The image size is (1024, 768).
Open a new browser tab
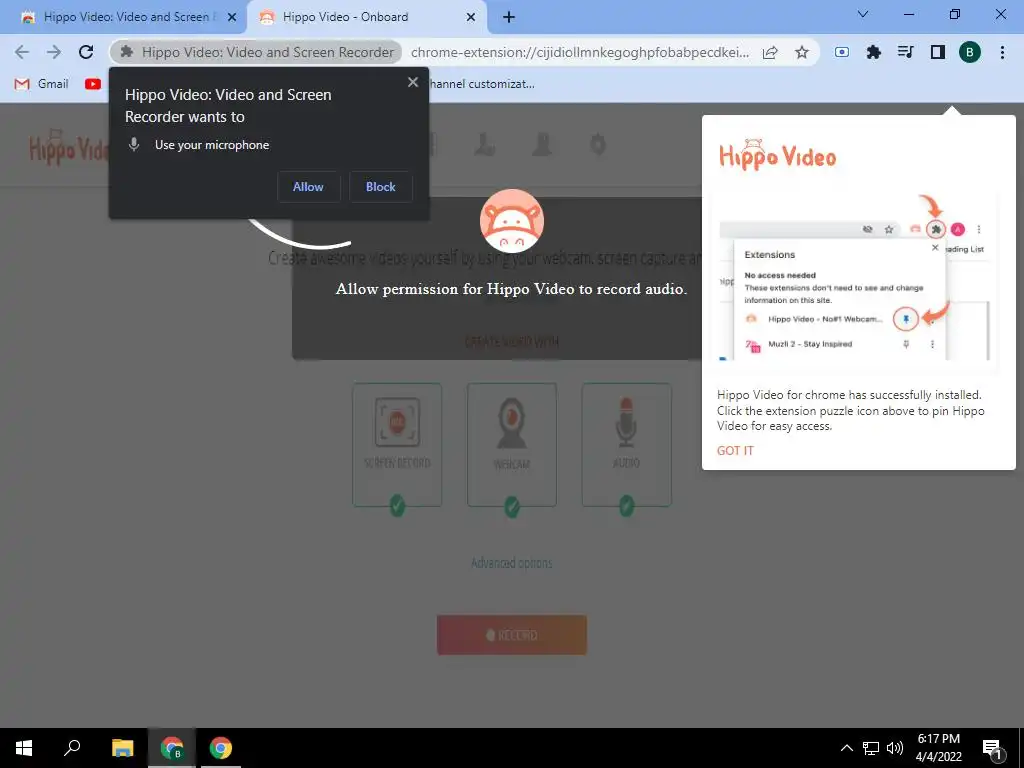coord(509,17)
